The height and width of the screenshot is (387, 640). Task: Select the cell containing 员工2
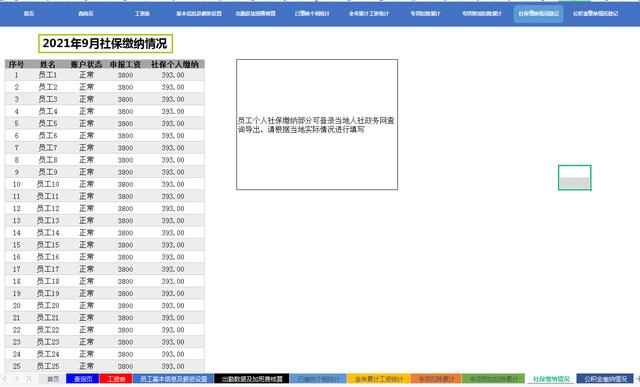click(48, 87)
